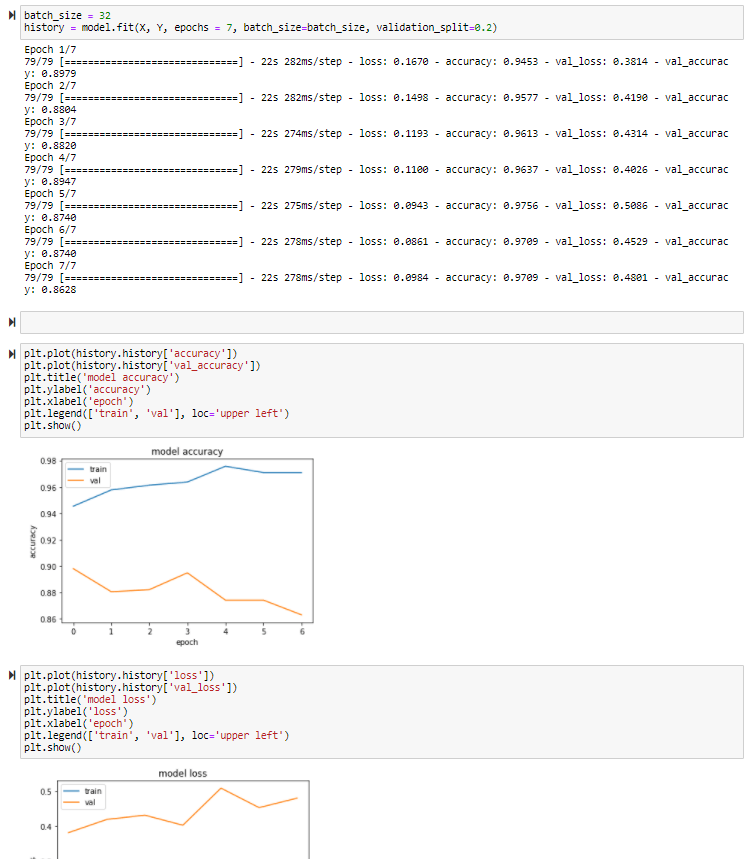Click the run arrow next to the accuracy plot code
This screenshot has width=744, height=859.
[13, 352]
